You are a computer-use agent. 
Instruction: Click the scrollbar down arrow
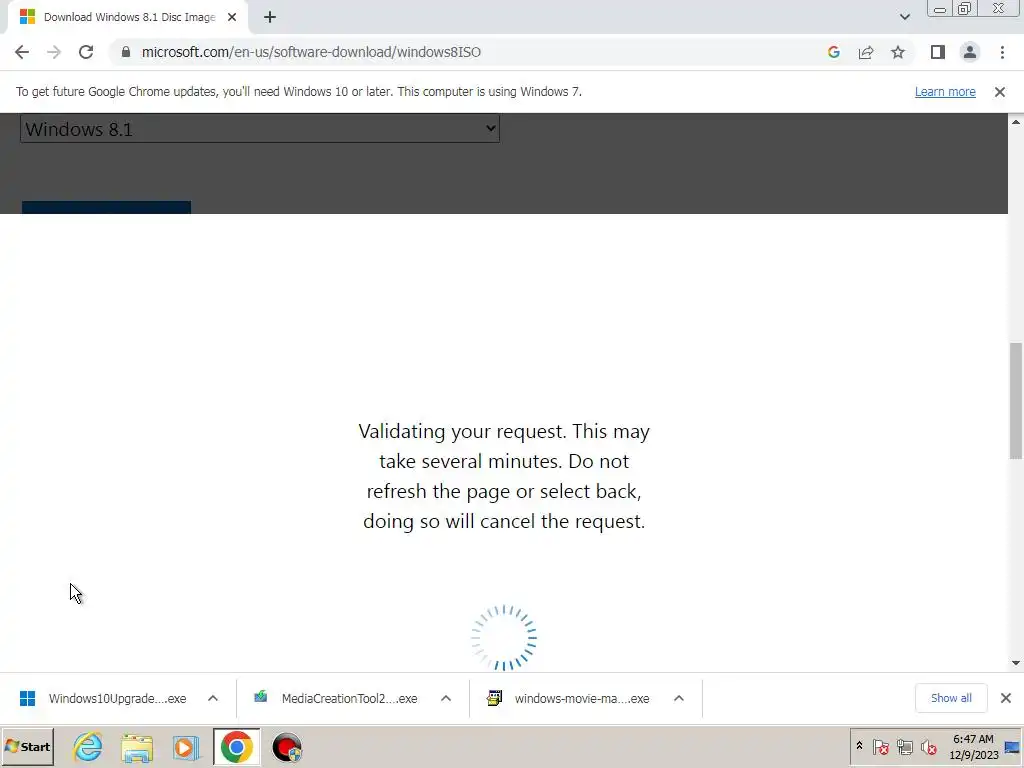(1016, 663)
